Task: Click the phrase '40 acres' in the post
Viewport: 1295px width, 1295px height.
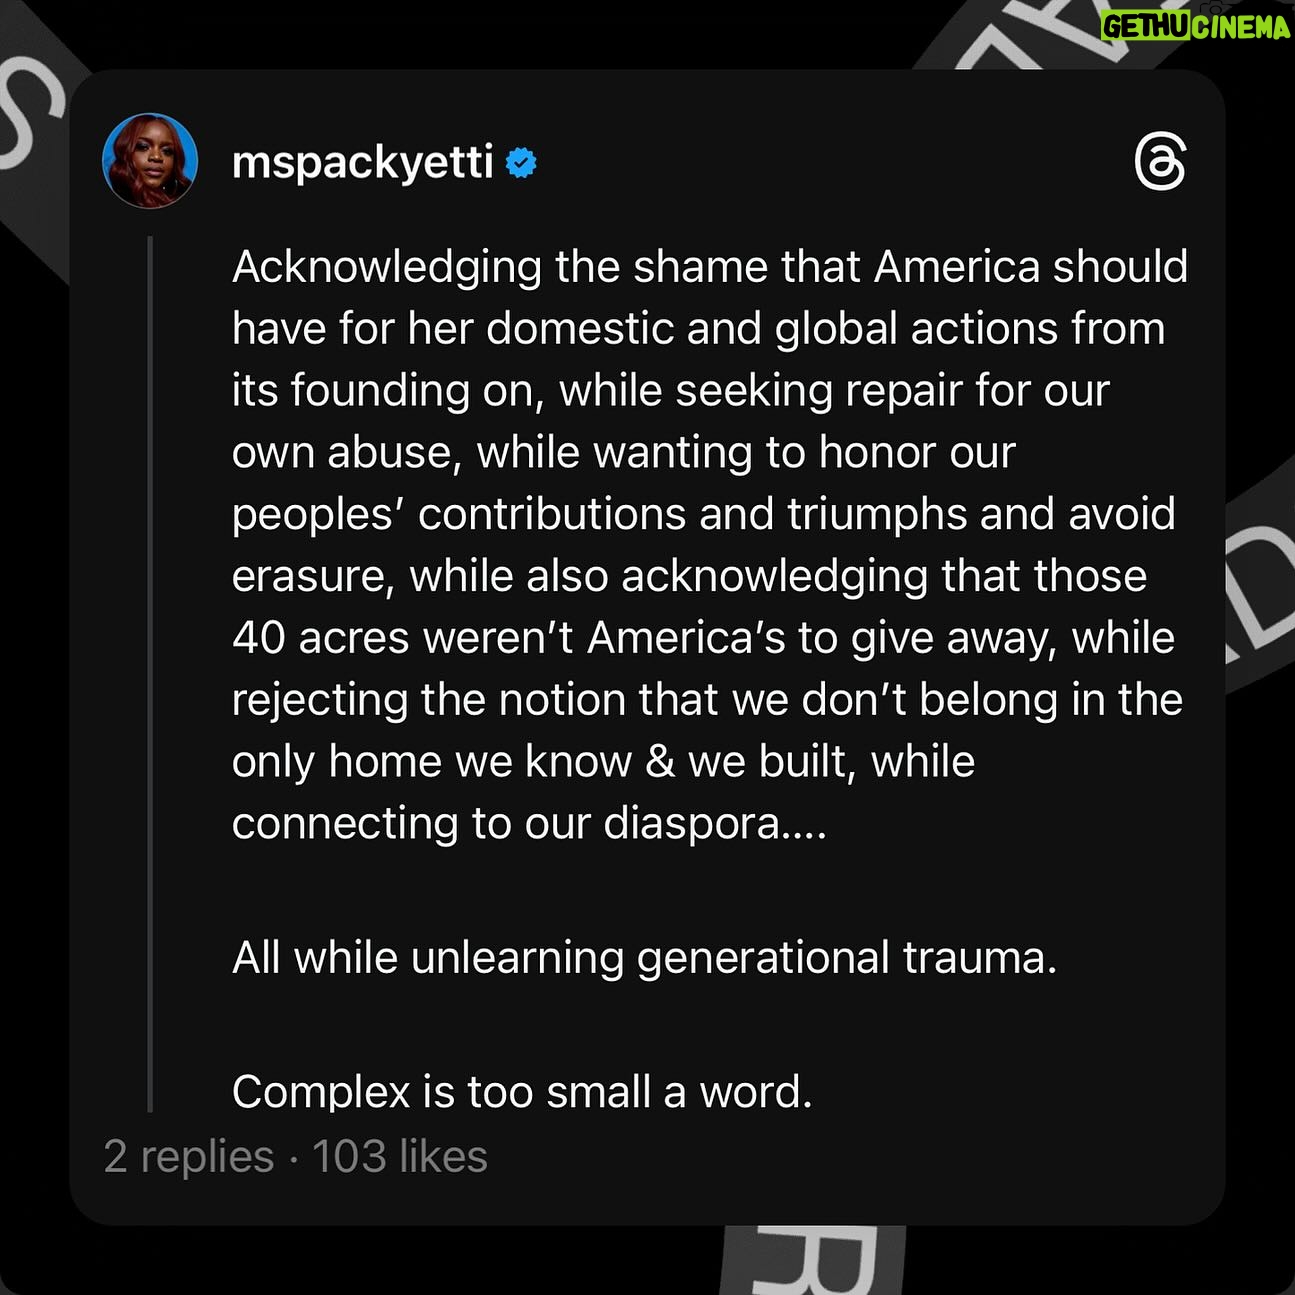Action: click(x=320, y=638)
